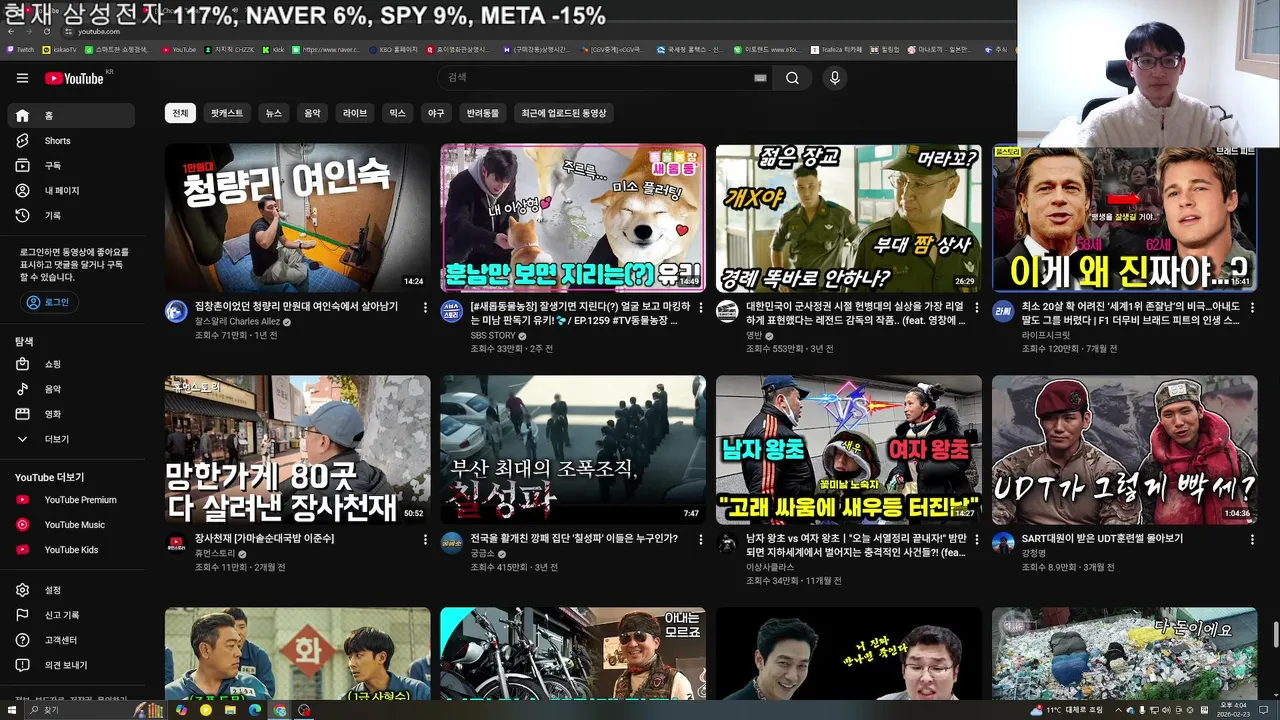Open 신고 기록 in sidebar
The height and width of the screenshot is (720, 1280).
(69, 615)
